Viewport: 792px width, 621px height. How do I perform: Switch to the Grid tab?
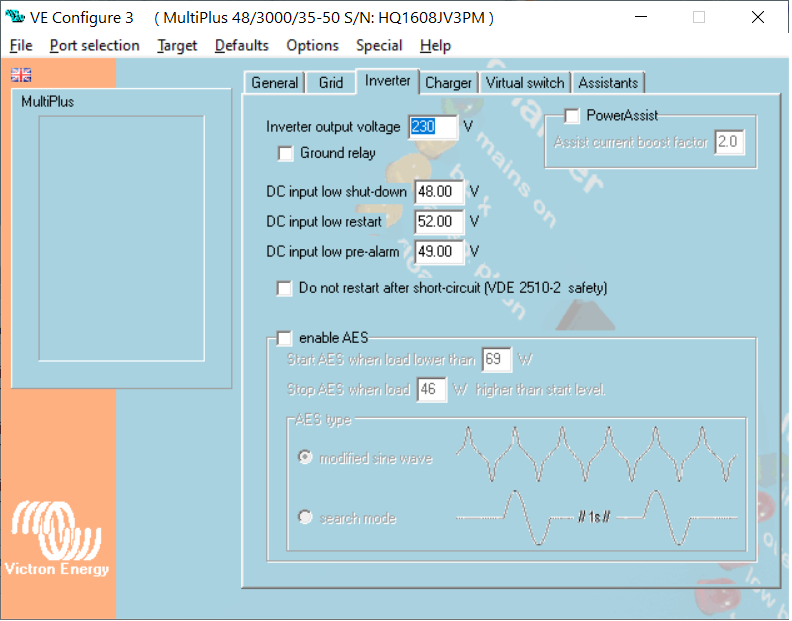click(331, 82)
